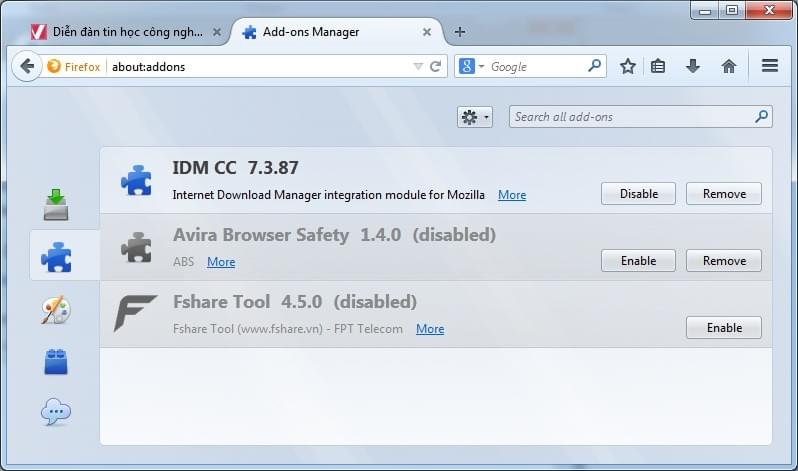This screenshot has height=471, width=798.
Task: Click the IDM CC puzzle icon
Action: (x=136, y=180)
